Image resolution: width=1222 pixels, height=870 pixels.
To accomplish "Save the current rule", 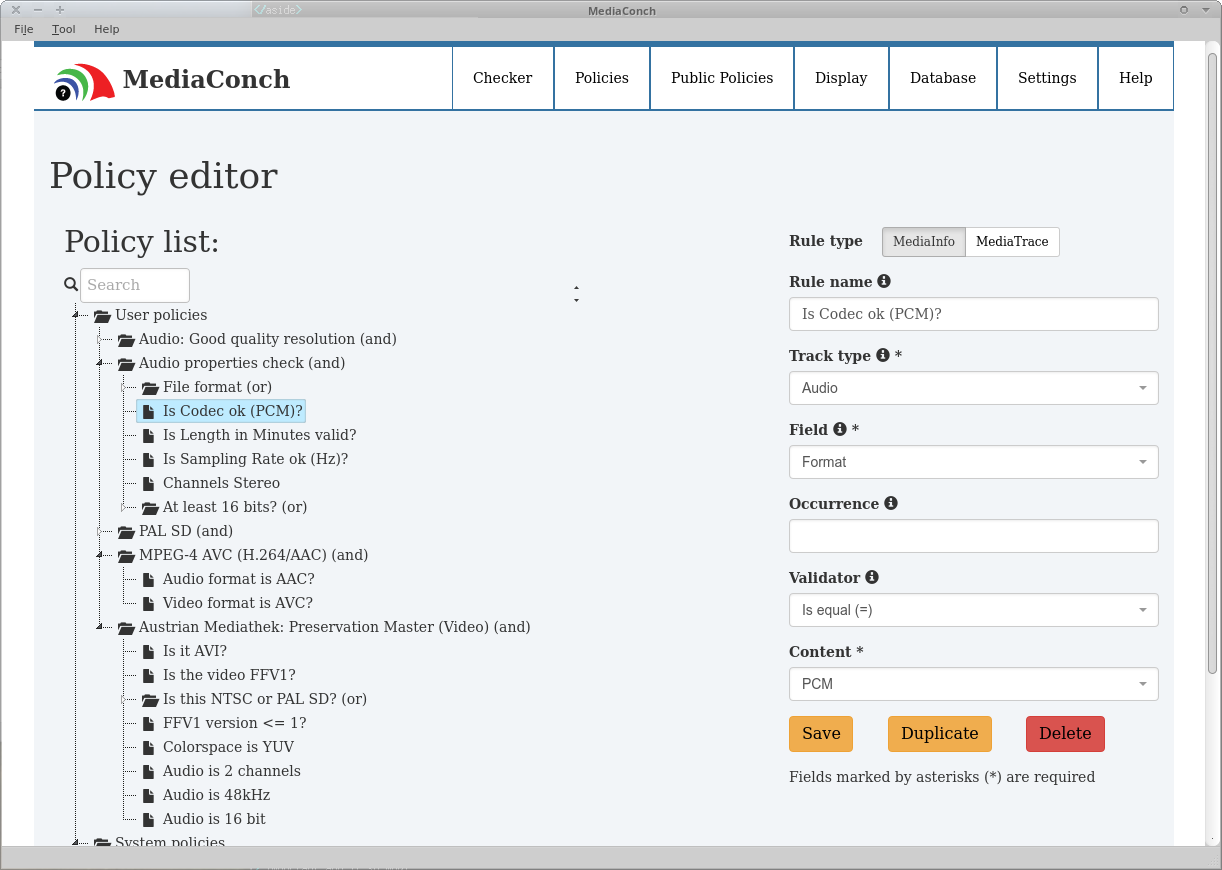I will pyautogui.click(x=821, y=734).
